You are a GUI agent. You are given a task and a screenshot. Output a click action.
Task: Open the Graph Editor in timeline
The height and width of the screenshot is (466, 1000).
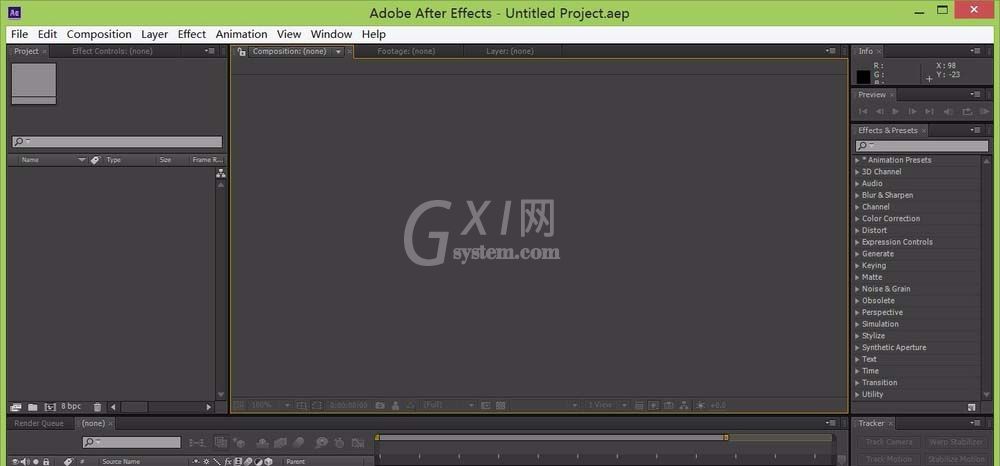tap(358, 442)
